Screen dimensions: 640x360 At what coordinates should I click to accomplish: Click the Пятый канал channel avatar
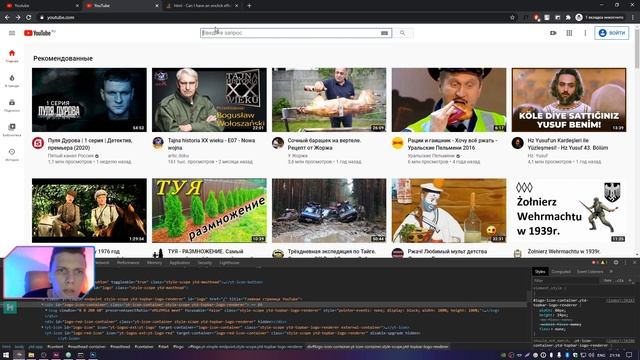point(38,143)
